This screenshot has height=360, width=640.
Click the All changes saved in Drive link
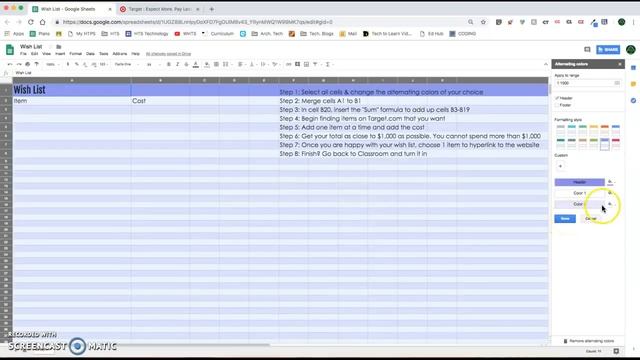[x=168, y=54]
